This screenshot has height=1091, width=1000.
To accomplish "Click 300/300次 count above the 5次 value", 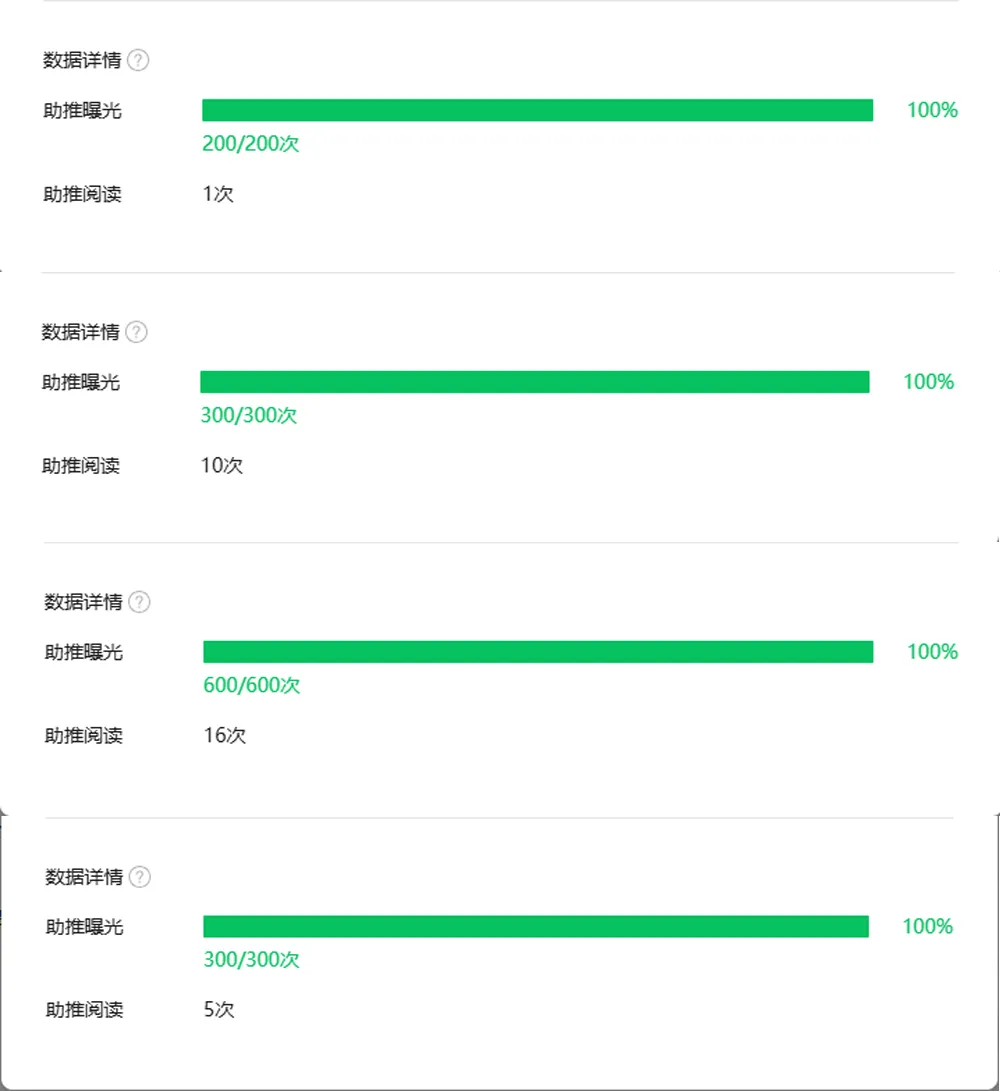I will pyautogui.click(x=251, y=960).
